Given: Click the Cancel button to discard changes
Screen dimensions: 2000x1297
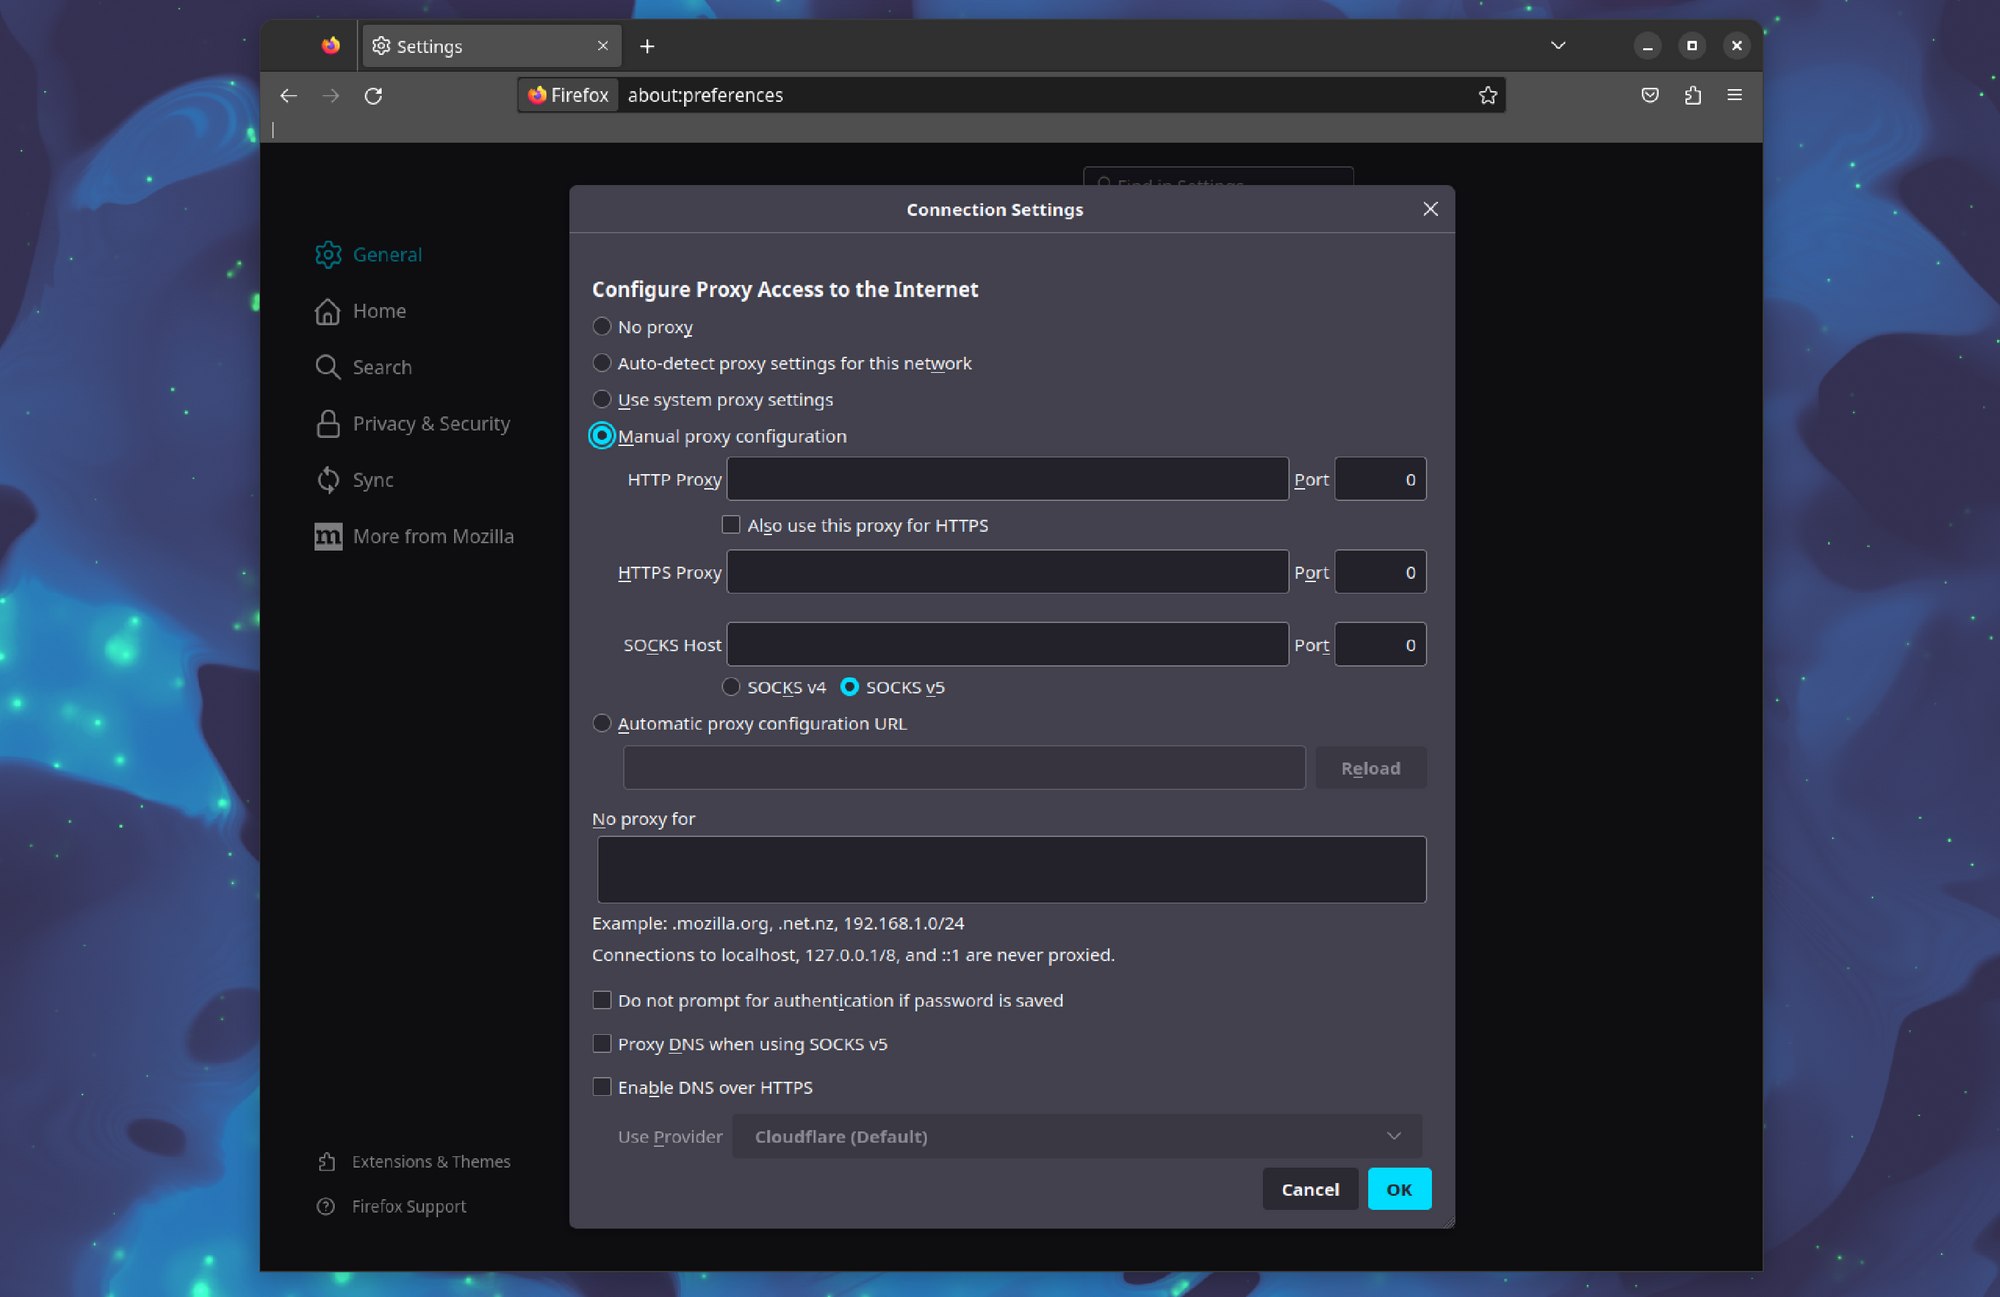Looking at the screenshot, I should point(1310,1189).
